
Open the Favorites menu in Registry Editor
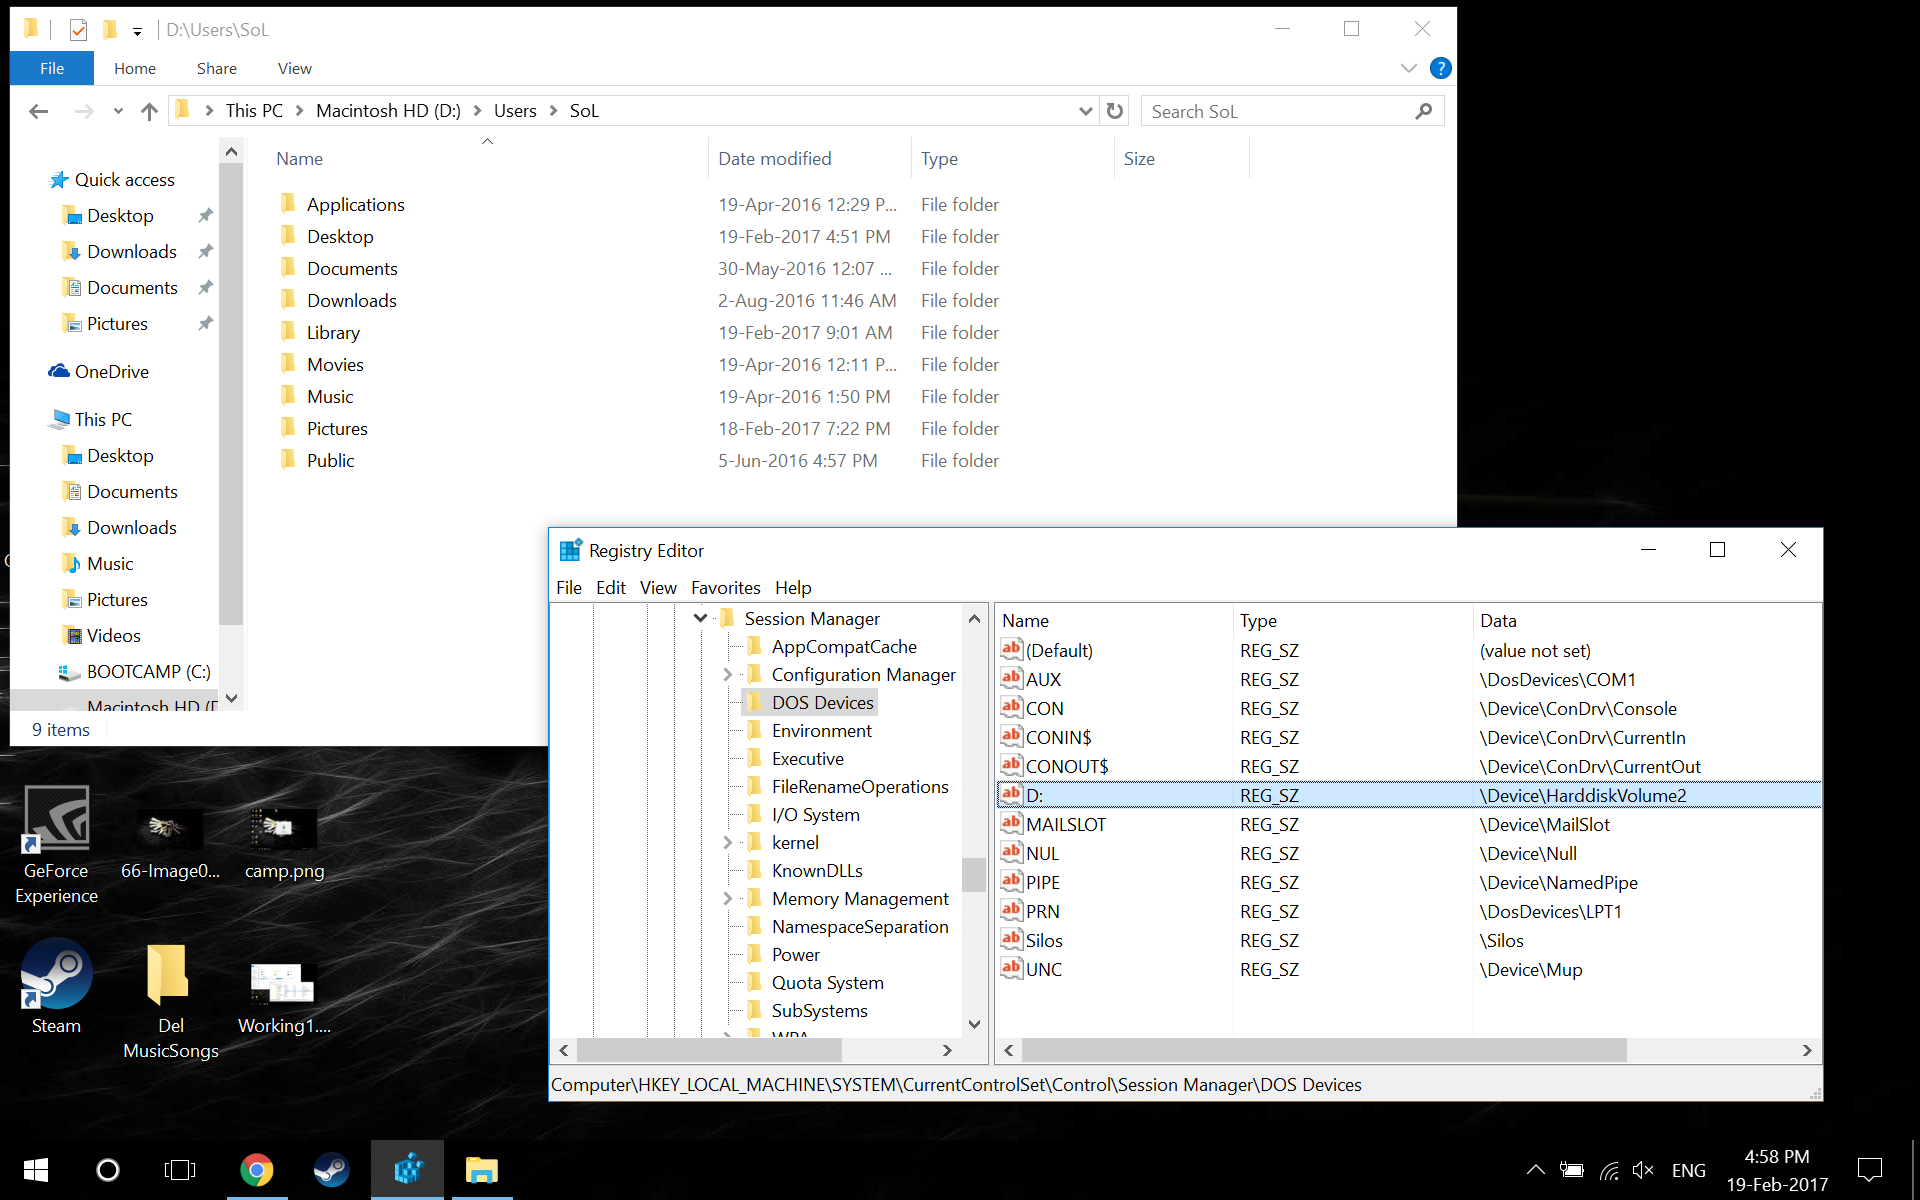pyautogui.click(x=725, y=588)
